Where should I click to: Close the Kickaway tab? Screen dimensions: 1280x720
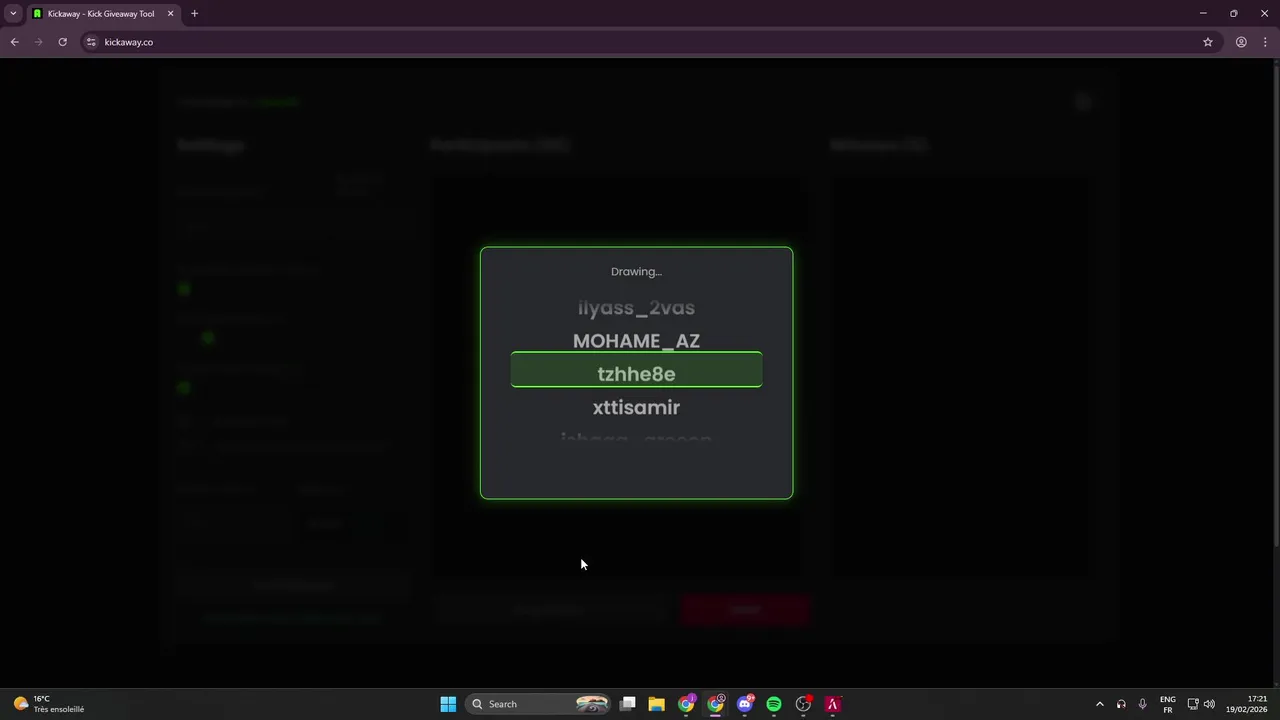click(x=170, y=14)
